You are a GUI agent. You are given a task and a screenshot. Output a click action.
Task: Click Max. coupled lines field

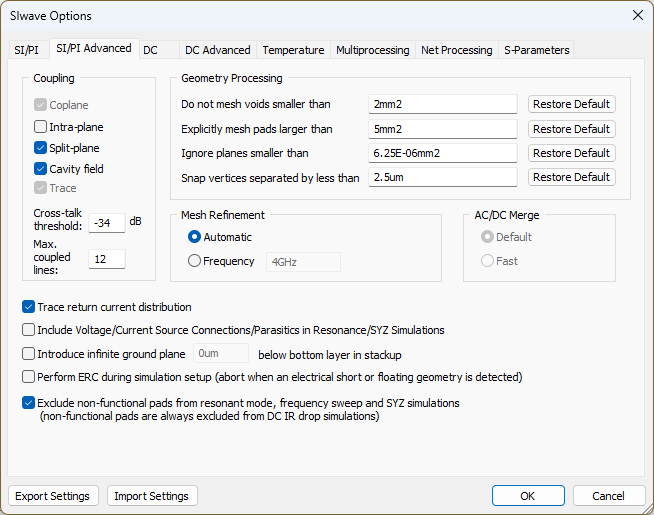click(107, 259)
